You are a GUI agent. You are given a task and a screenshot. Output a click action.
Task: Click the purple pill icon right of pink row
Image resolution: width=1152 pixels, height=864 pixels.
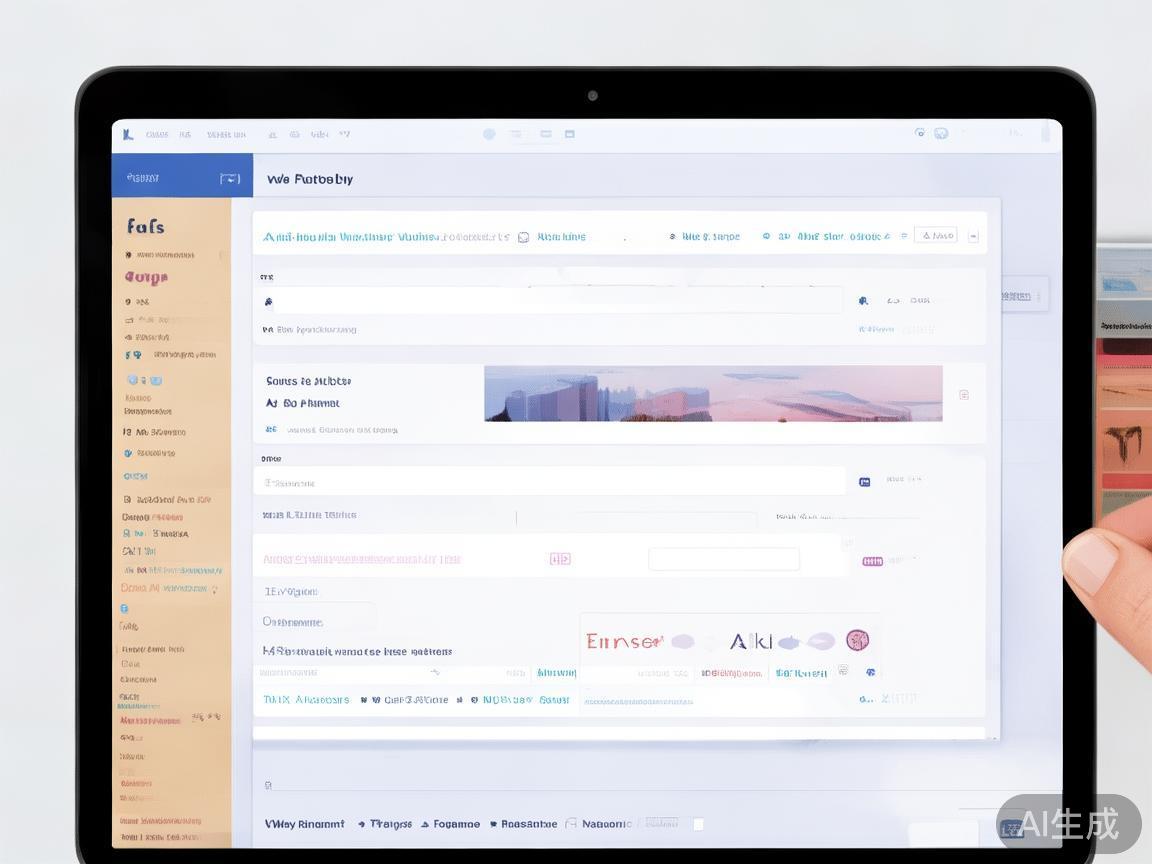pyautogui.click(x=872, y=561)
